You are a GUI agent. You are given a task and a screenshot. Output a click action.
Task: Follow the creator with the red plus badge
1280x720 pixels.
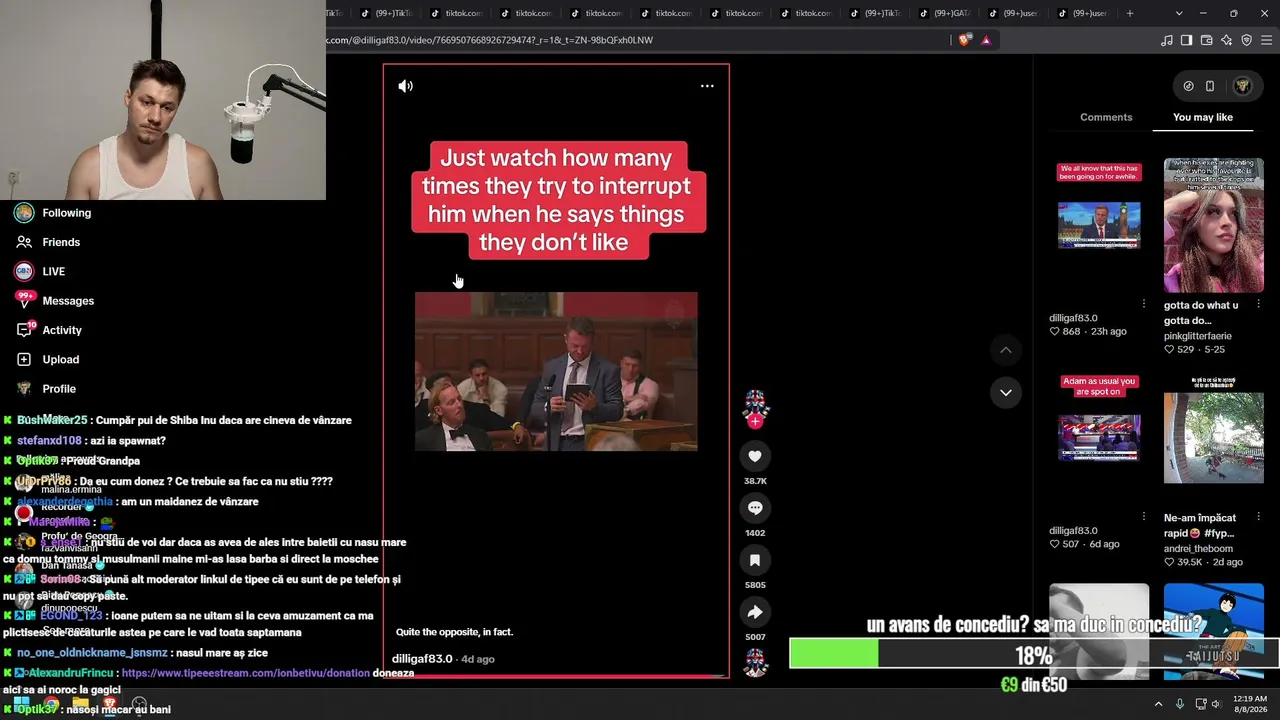coord(755,422)
